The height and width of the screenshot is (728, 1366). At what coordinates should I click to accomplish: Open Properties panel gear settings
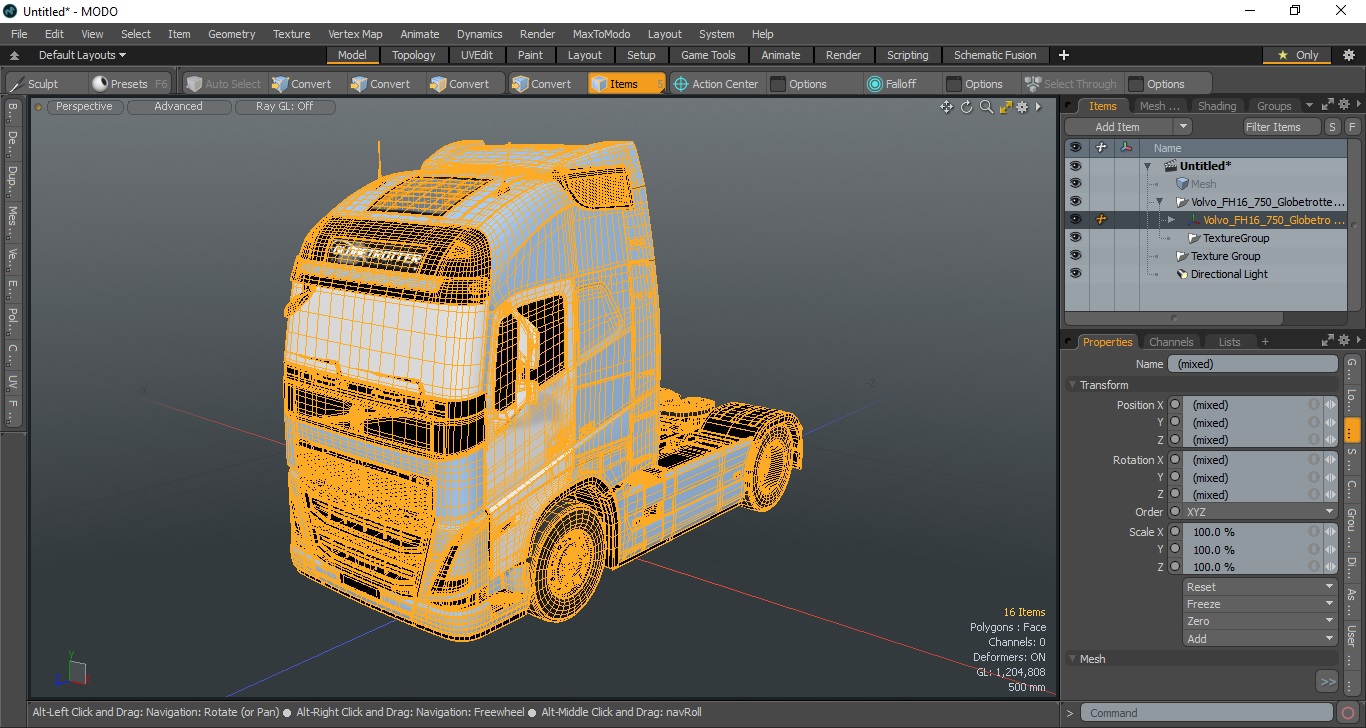pyautogui.click(x=1343, y=340)
